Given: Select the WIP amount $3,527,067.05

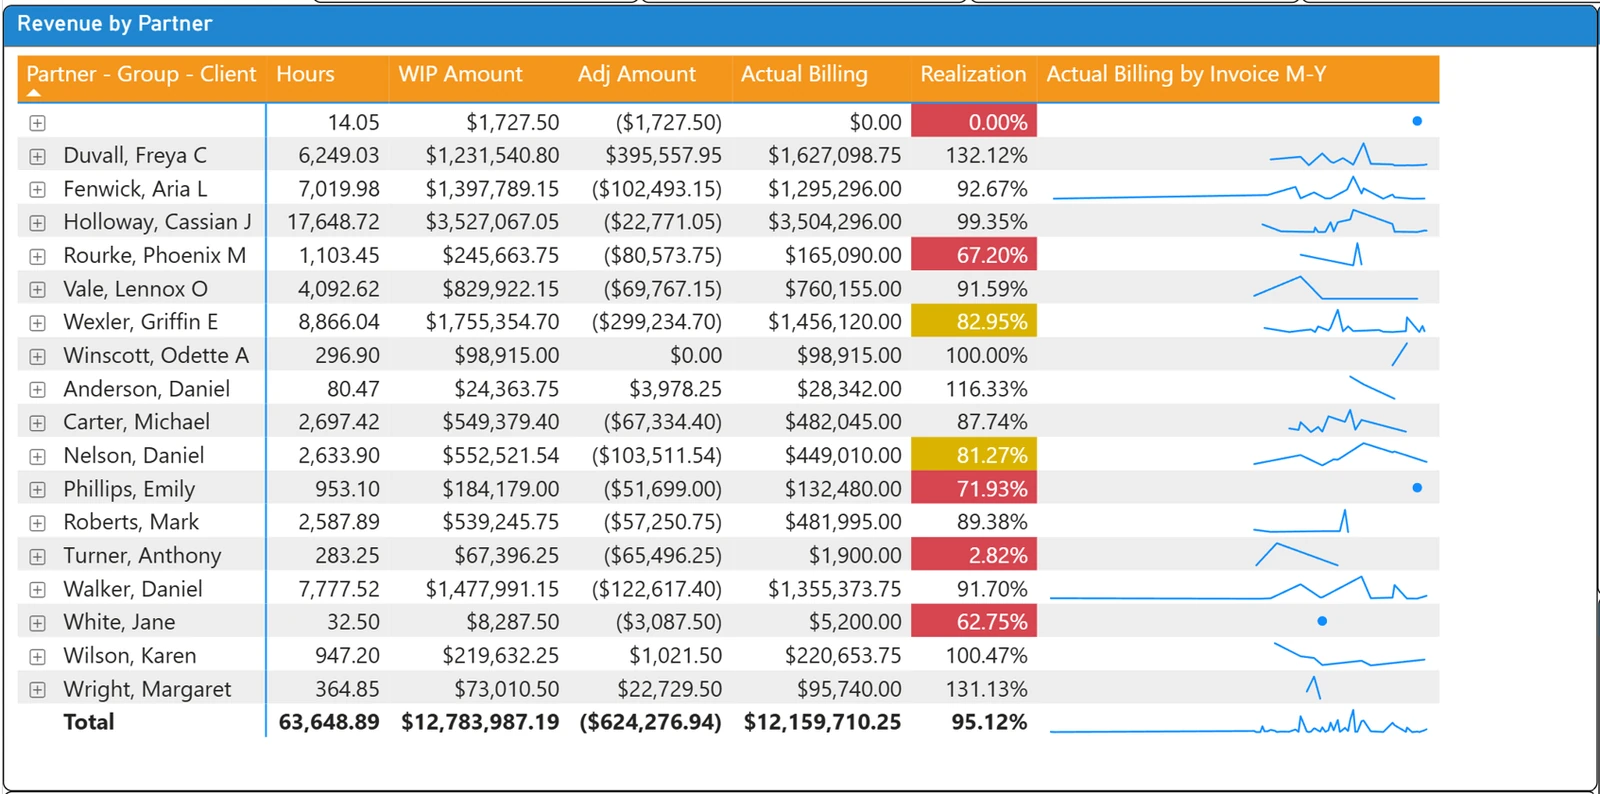Looking at the screenshot, I should pos(492,222).
